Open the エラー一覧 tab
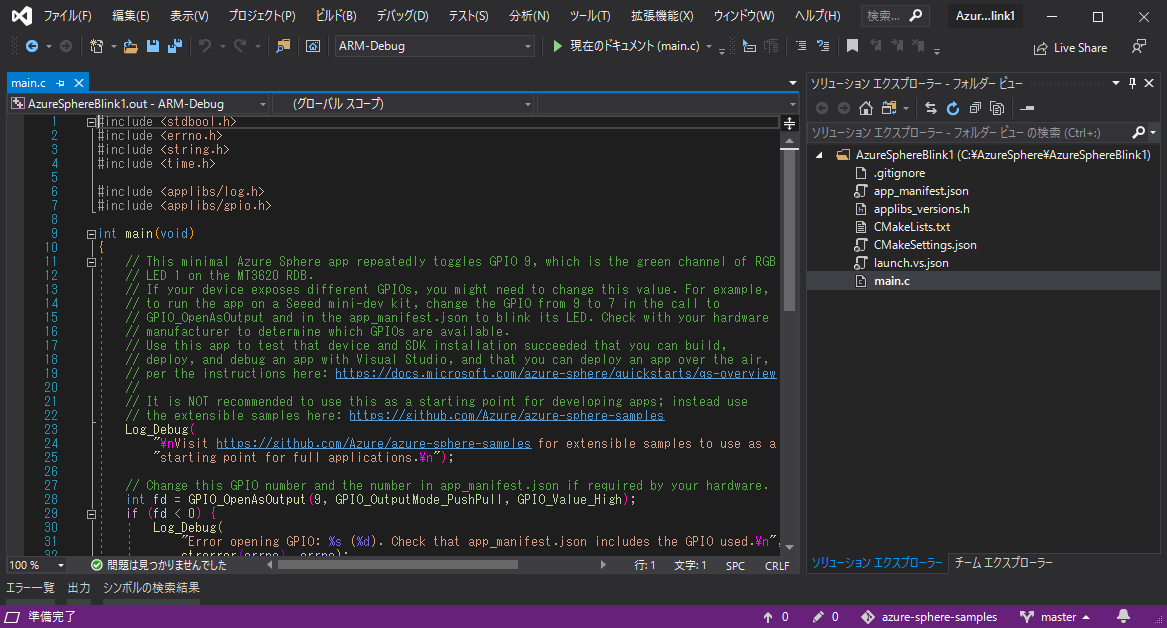Viewport: 1167px width, 628px height. [x=31, y=588]
